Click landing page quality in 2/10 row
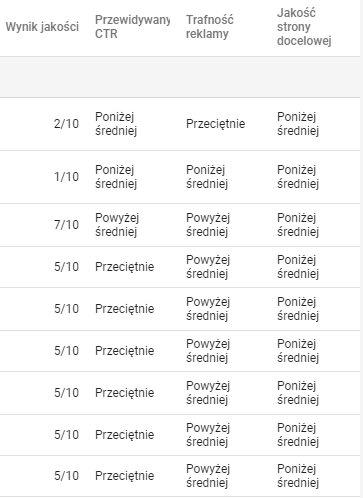This screenshot has height=498, width=363. tap(298, 124)
